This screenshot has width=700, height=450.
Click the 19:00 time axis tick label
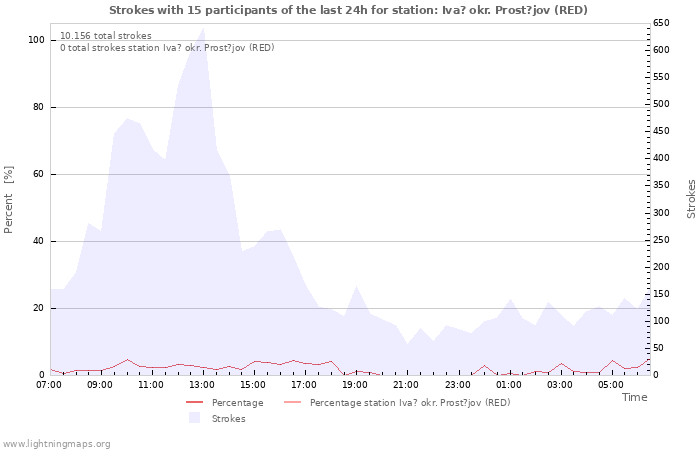click(x=355, y=385)
